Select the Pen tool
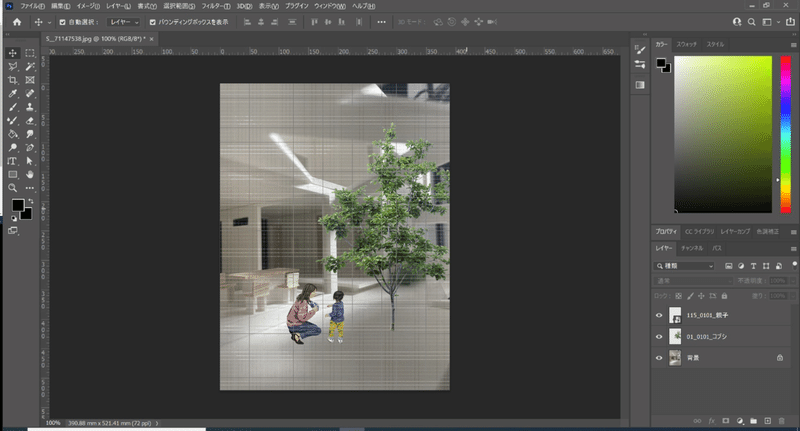Viewport: 800px width, 431px height. (30, 147)
